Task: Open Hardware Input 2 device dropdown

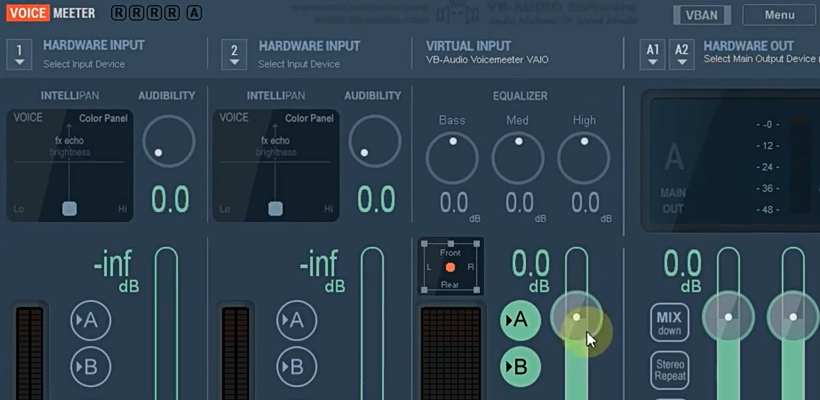Action: (233, 54)
